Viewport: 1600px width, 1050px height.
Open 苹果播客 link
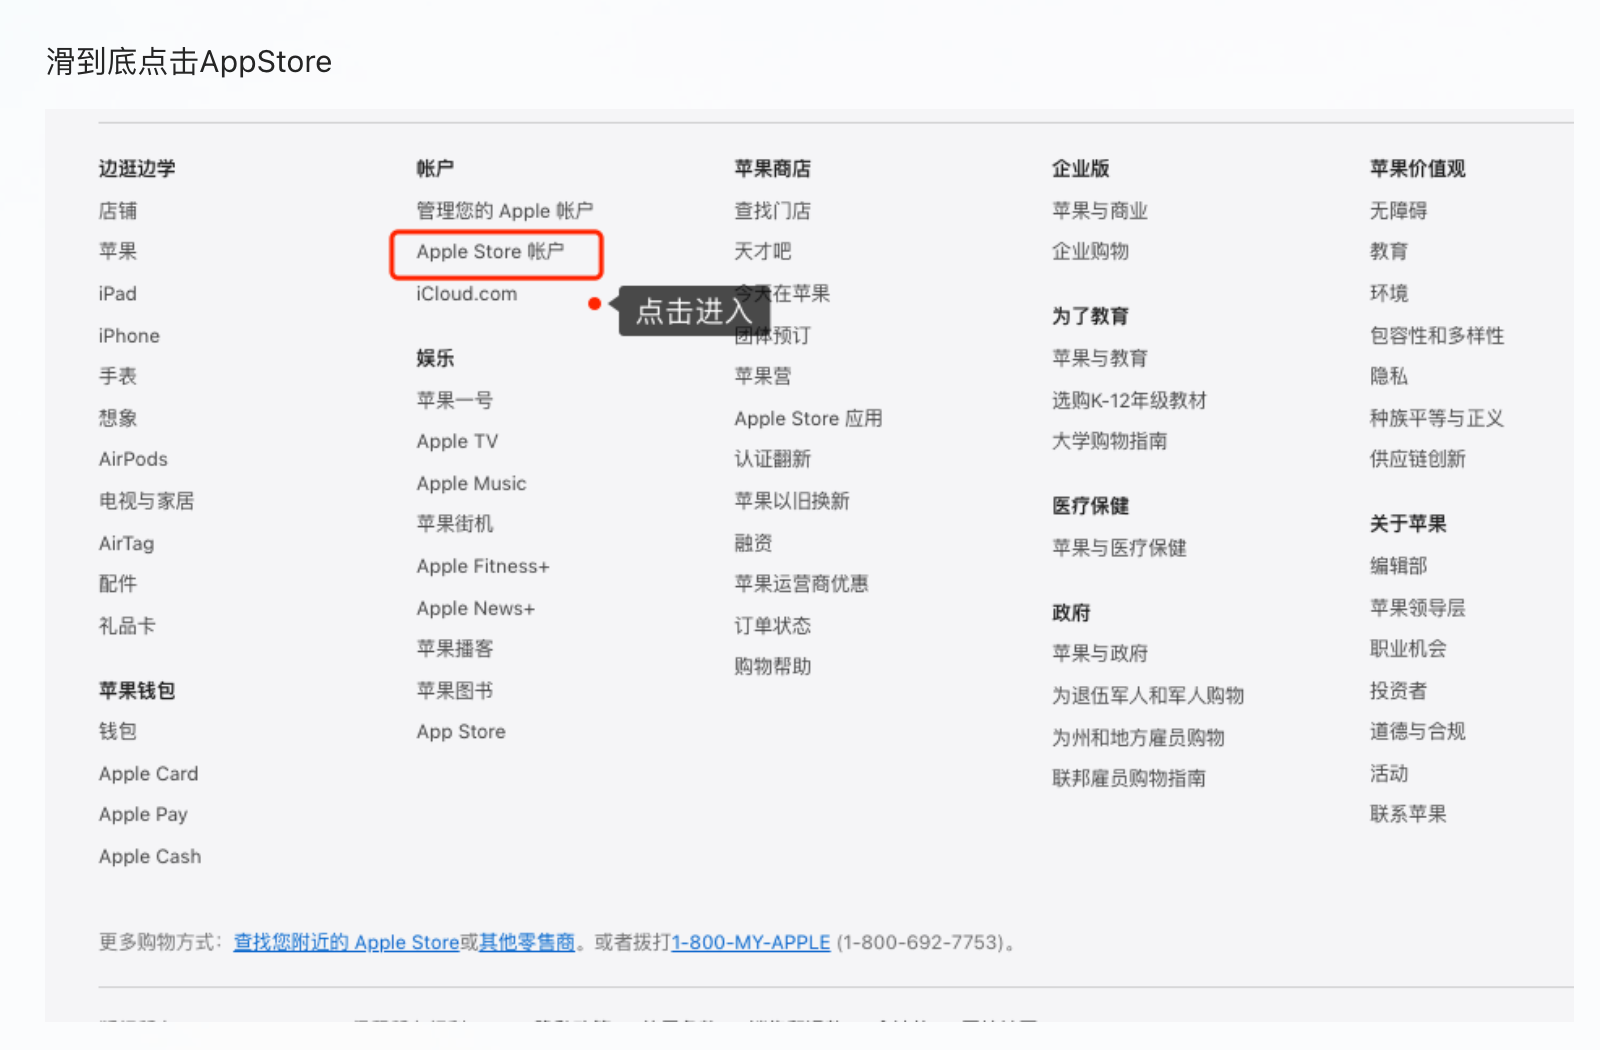coord(455,649)
